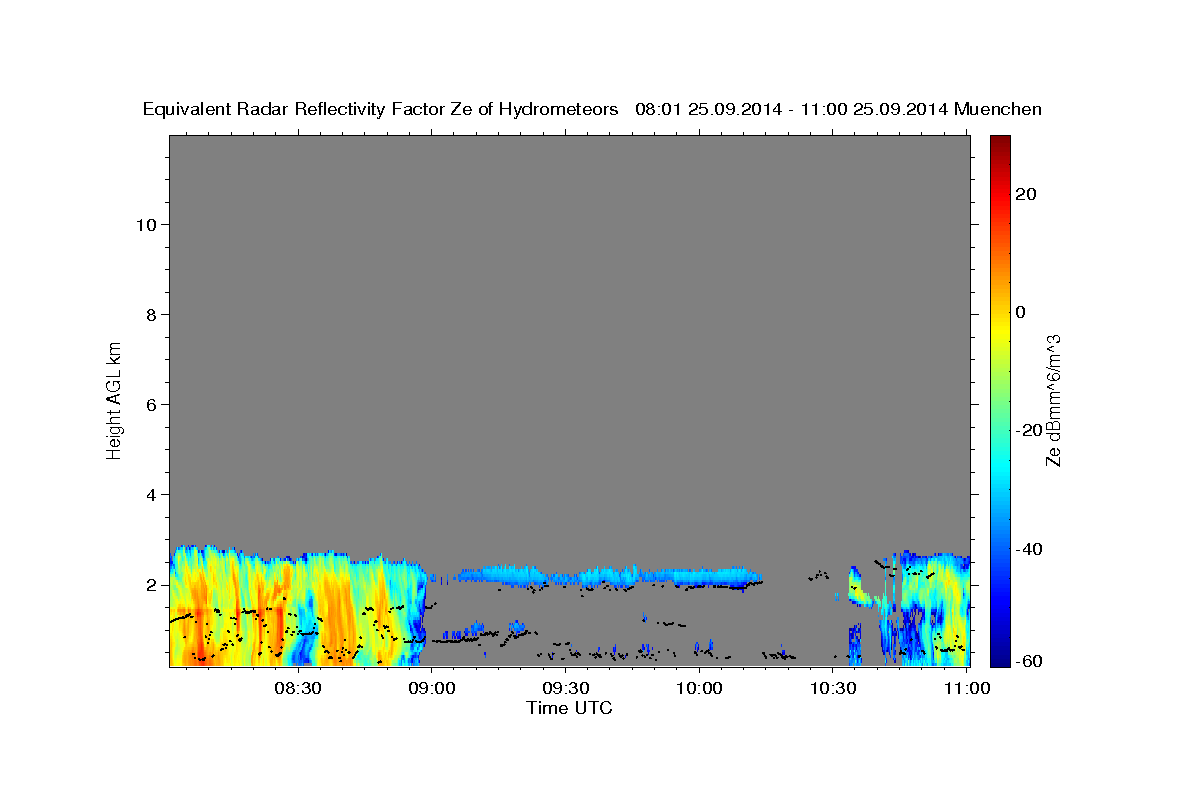
Task: Click the dark red top of the colorbar
Action: pyautogui.click(x=999, y=145)
